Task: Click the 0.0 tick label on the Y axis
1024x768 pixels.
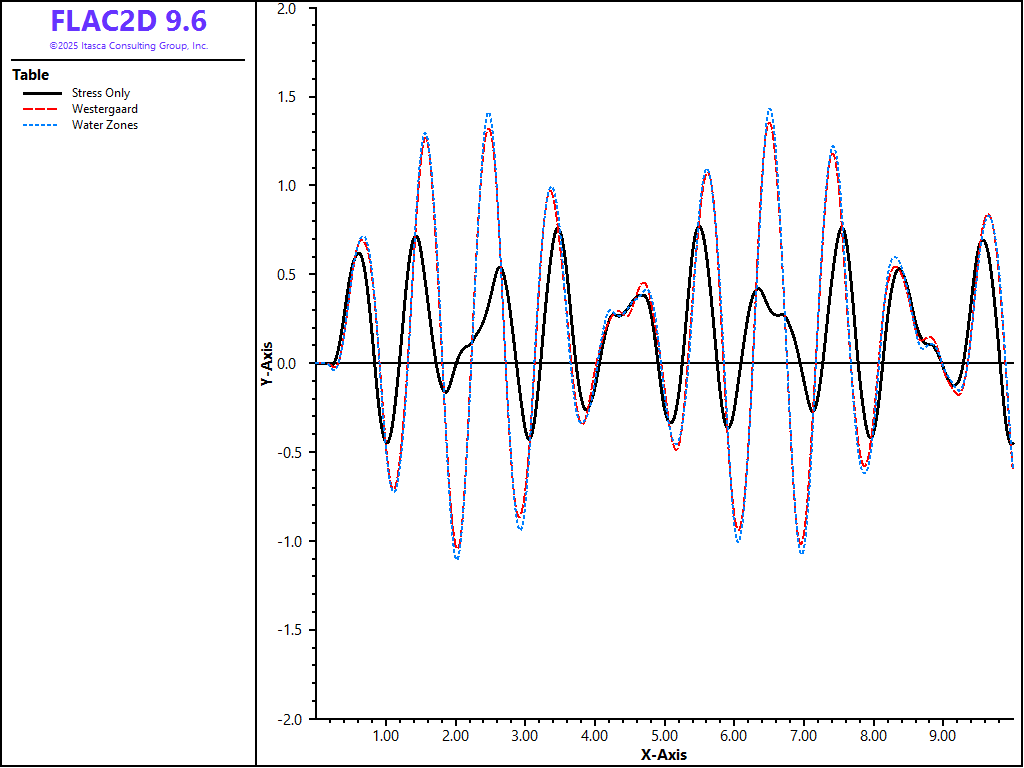Action: click(287, 364)
